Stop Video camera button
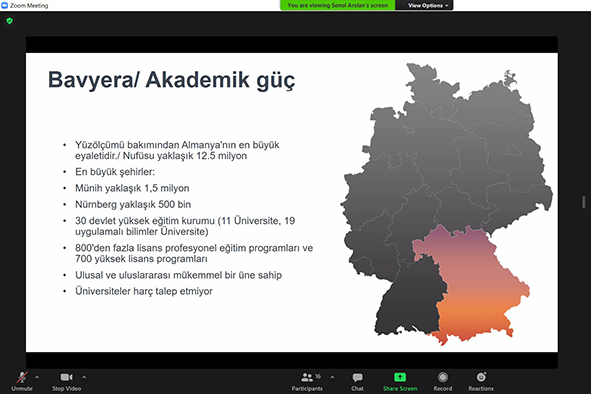Image resolution: width=591 pixels, height=394 pixels. [x=67, y=381]
